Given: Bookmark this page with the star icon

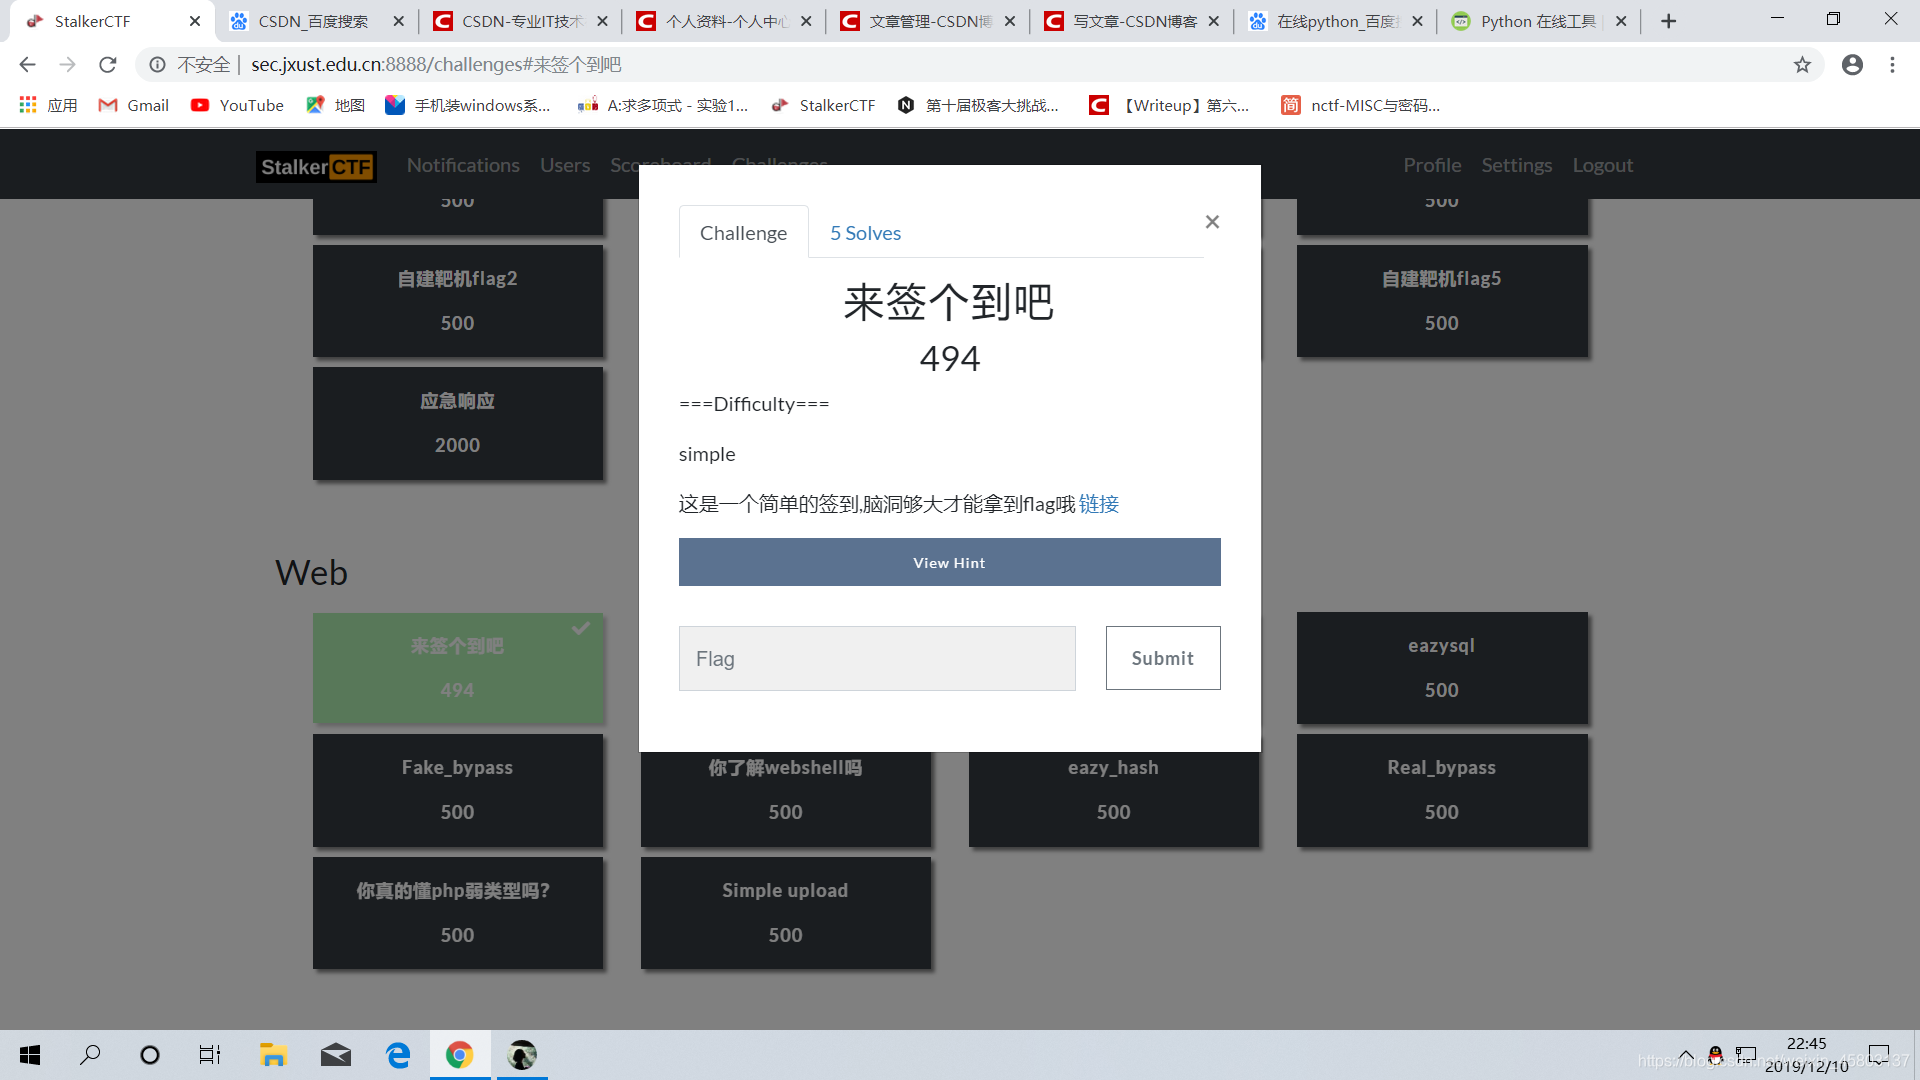Looking at the screenshot, I should pyautogui.click(x=1802, y=65).
